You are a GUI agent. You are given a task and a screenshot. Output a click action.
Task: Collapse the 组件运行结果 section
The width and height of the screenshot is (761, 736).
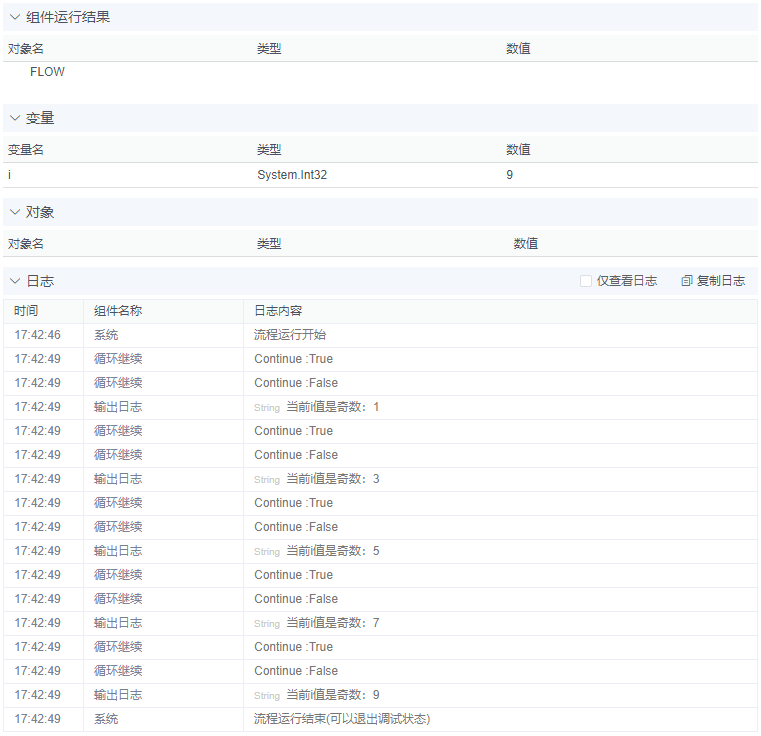(x=15, y=17)
